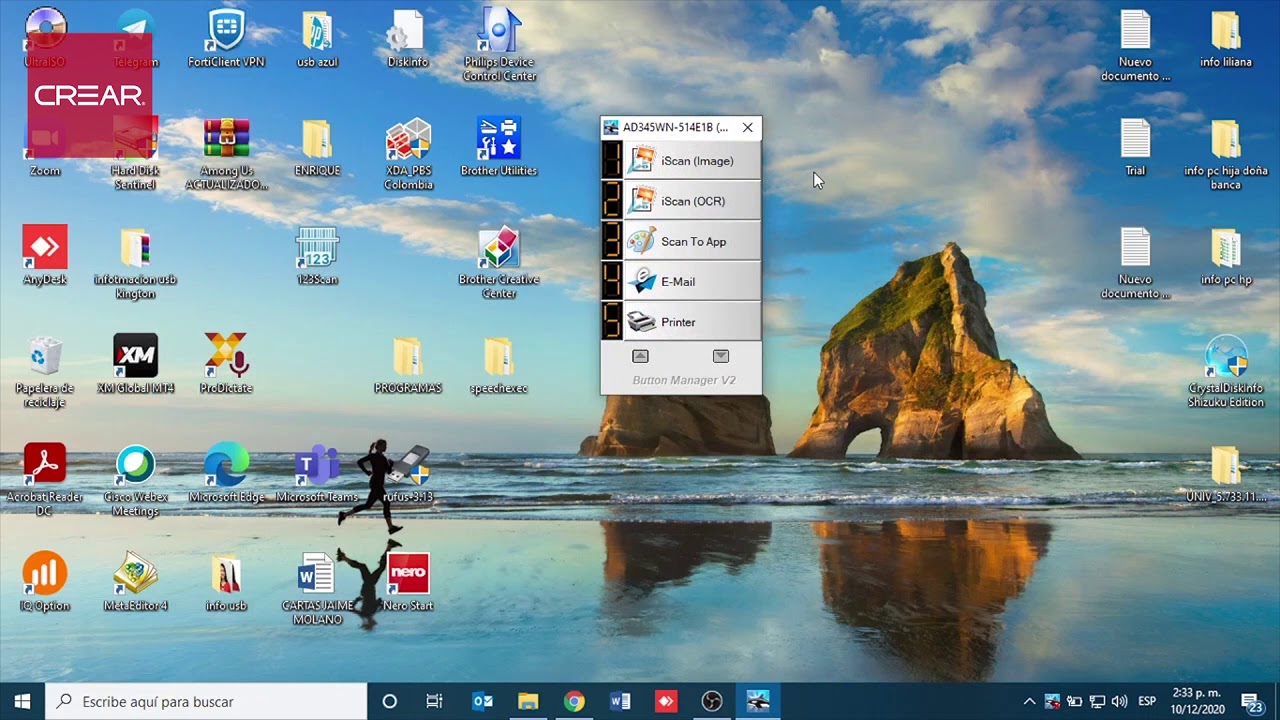Viewport: 1280px width, 720px height.
Task: Select iScan (Image) button in Button Manager
Action: tap(693, 161)
